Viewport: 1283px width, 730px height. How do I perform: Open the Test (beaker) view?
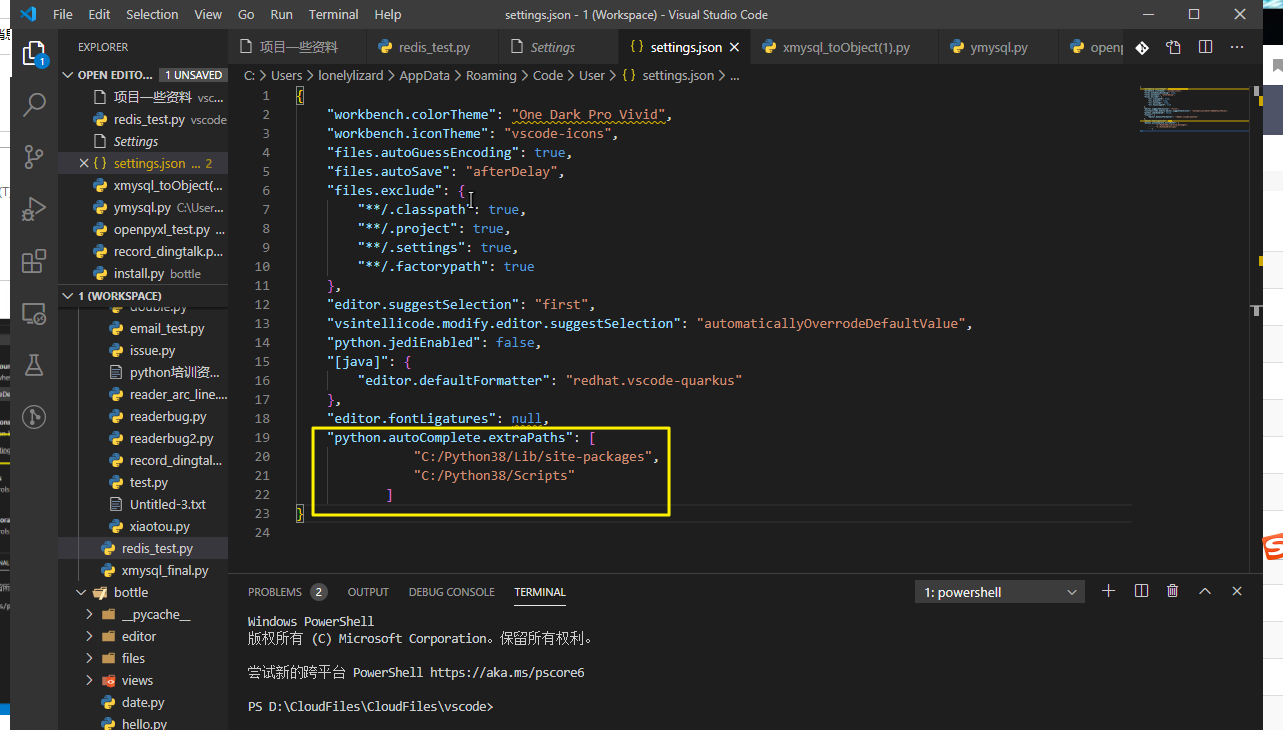click(34, 365)
